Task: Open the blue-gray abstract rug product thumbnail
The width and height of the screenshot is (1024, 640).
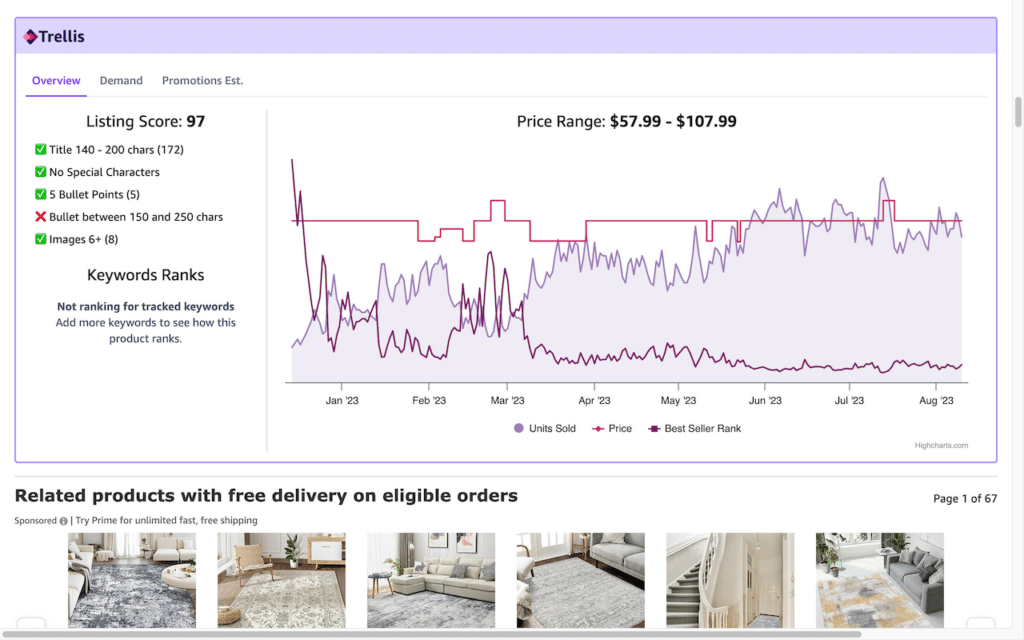Action: coord(132,580)
